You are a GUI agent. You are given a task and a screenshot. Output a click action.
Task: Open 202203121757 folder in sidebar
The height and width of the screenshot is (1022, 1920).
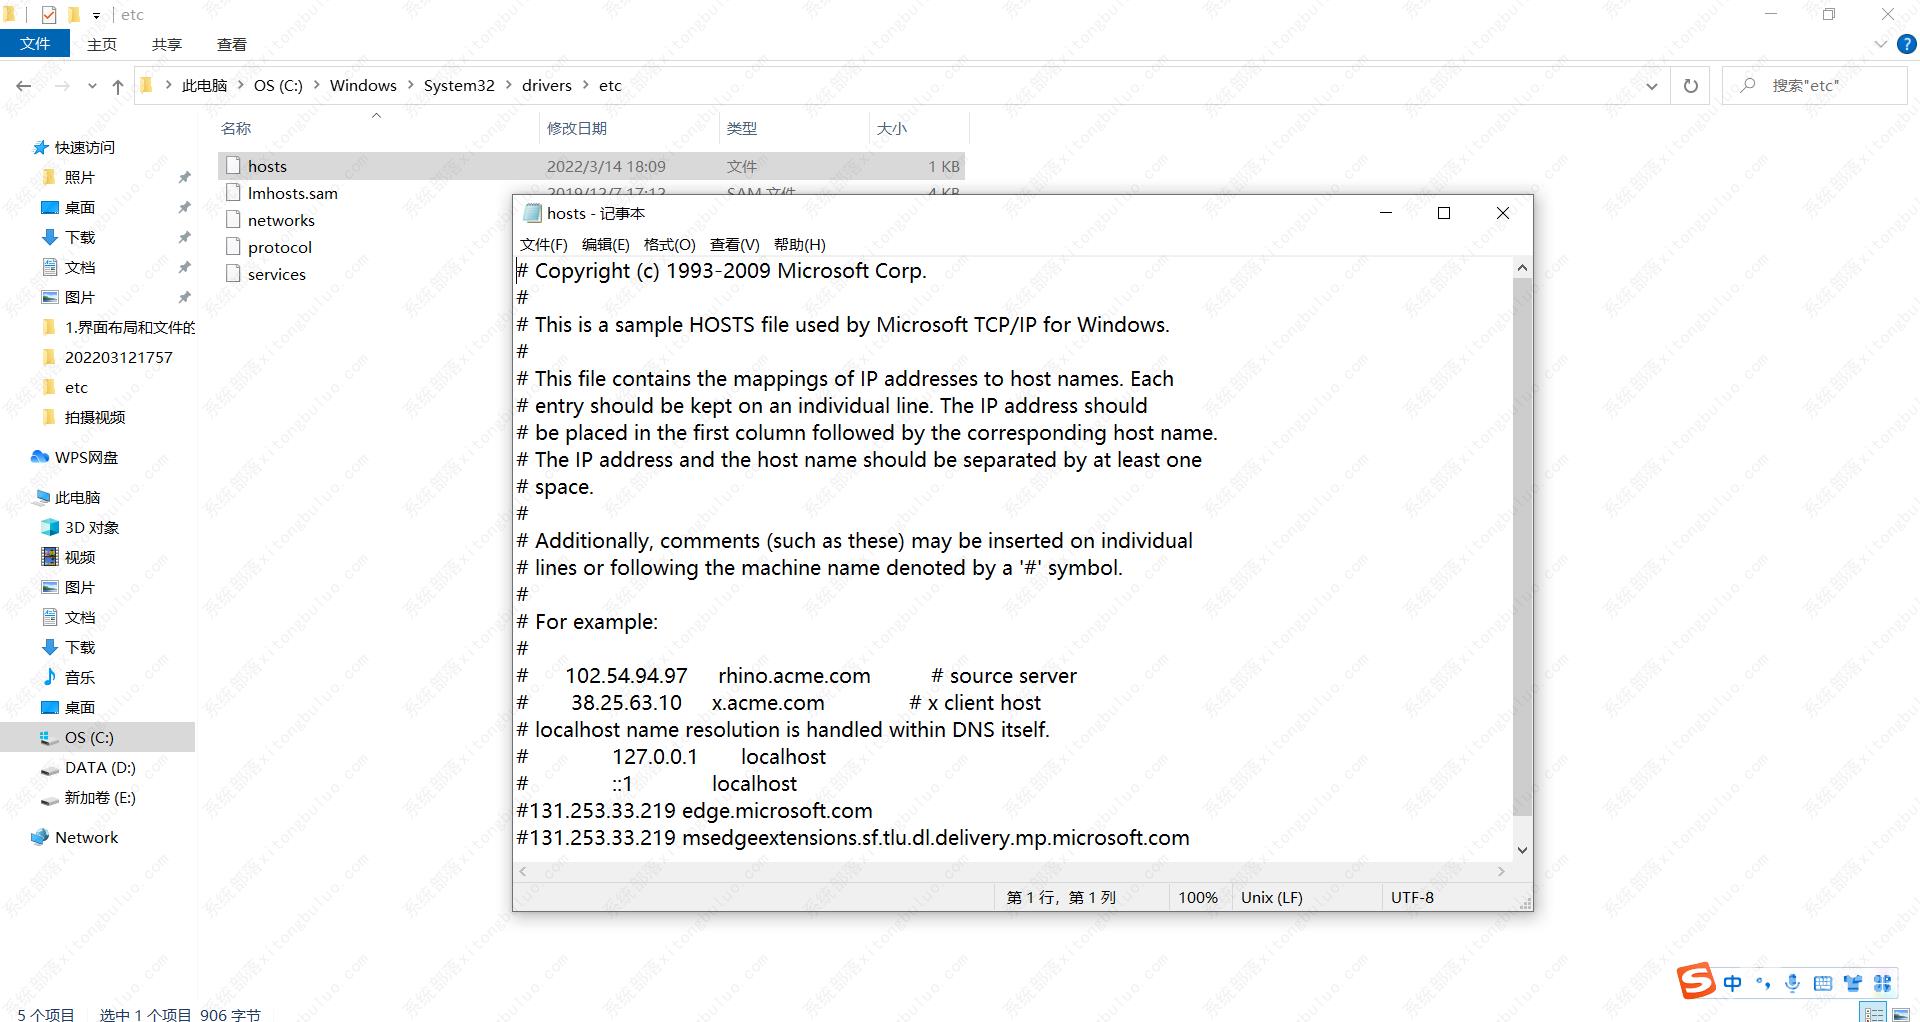pos(118,357)
